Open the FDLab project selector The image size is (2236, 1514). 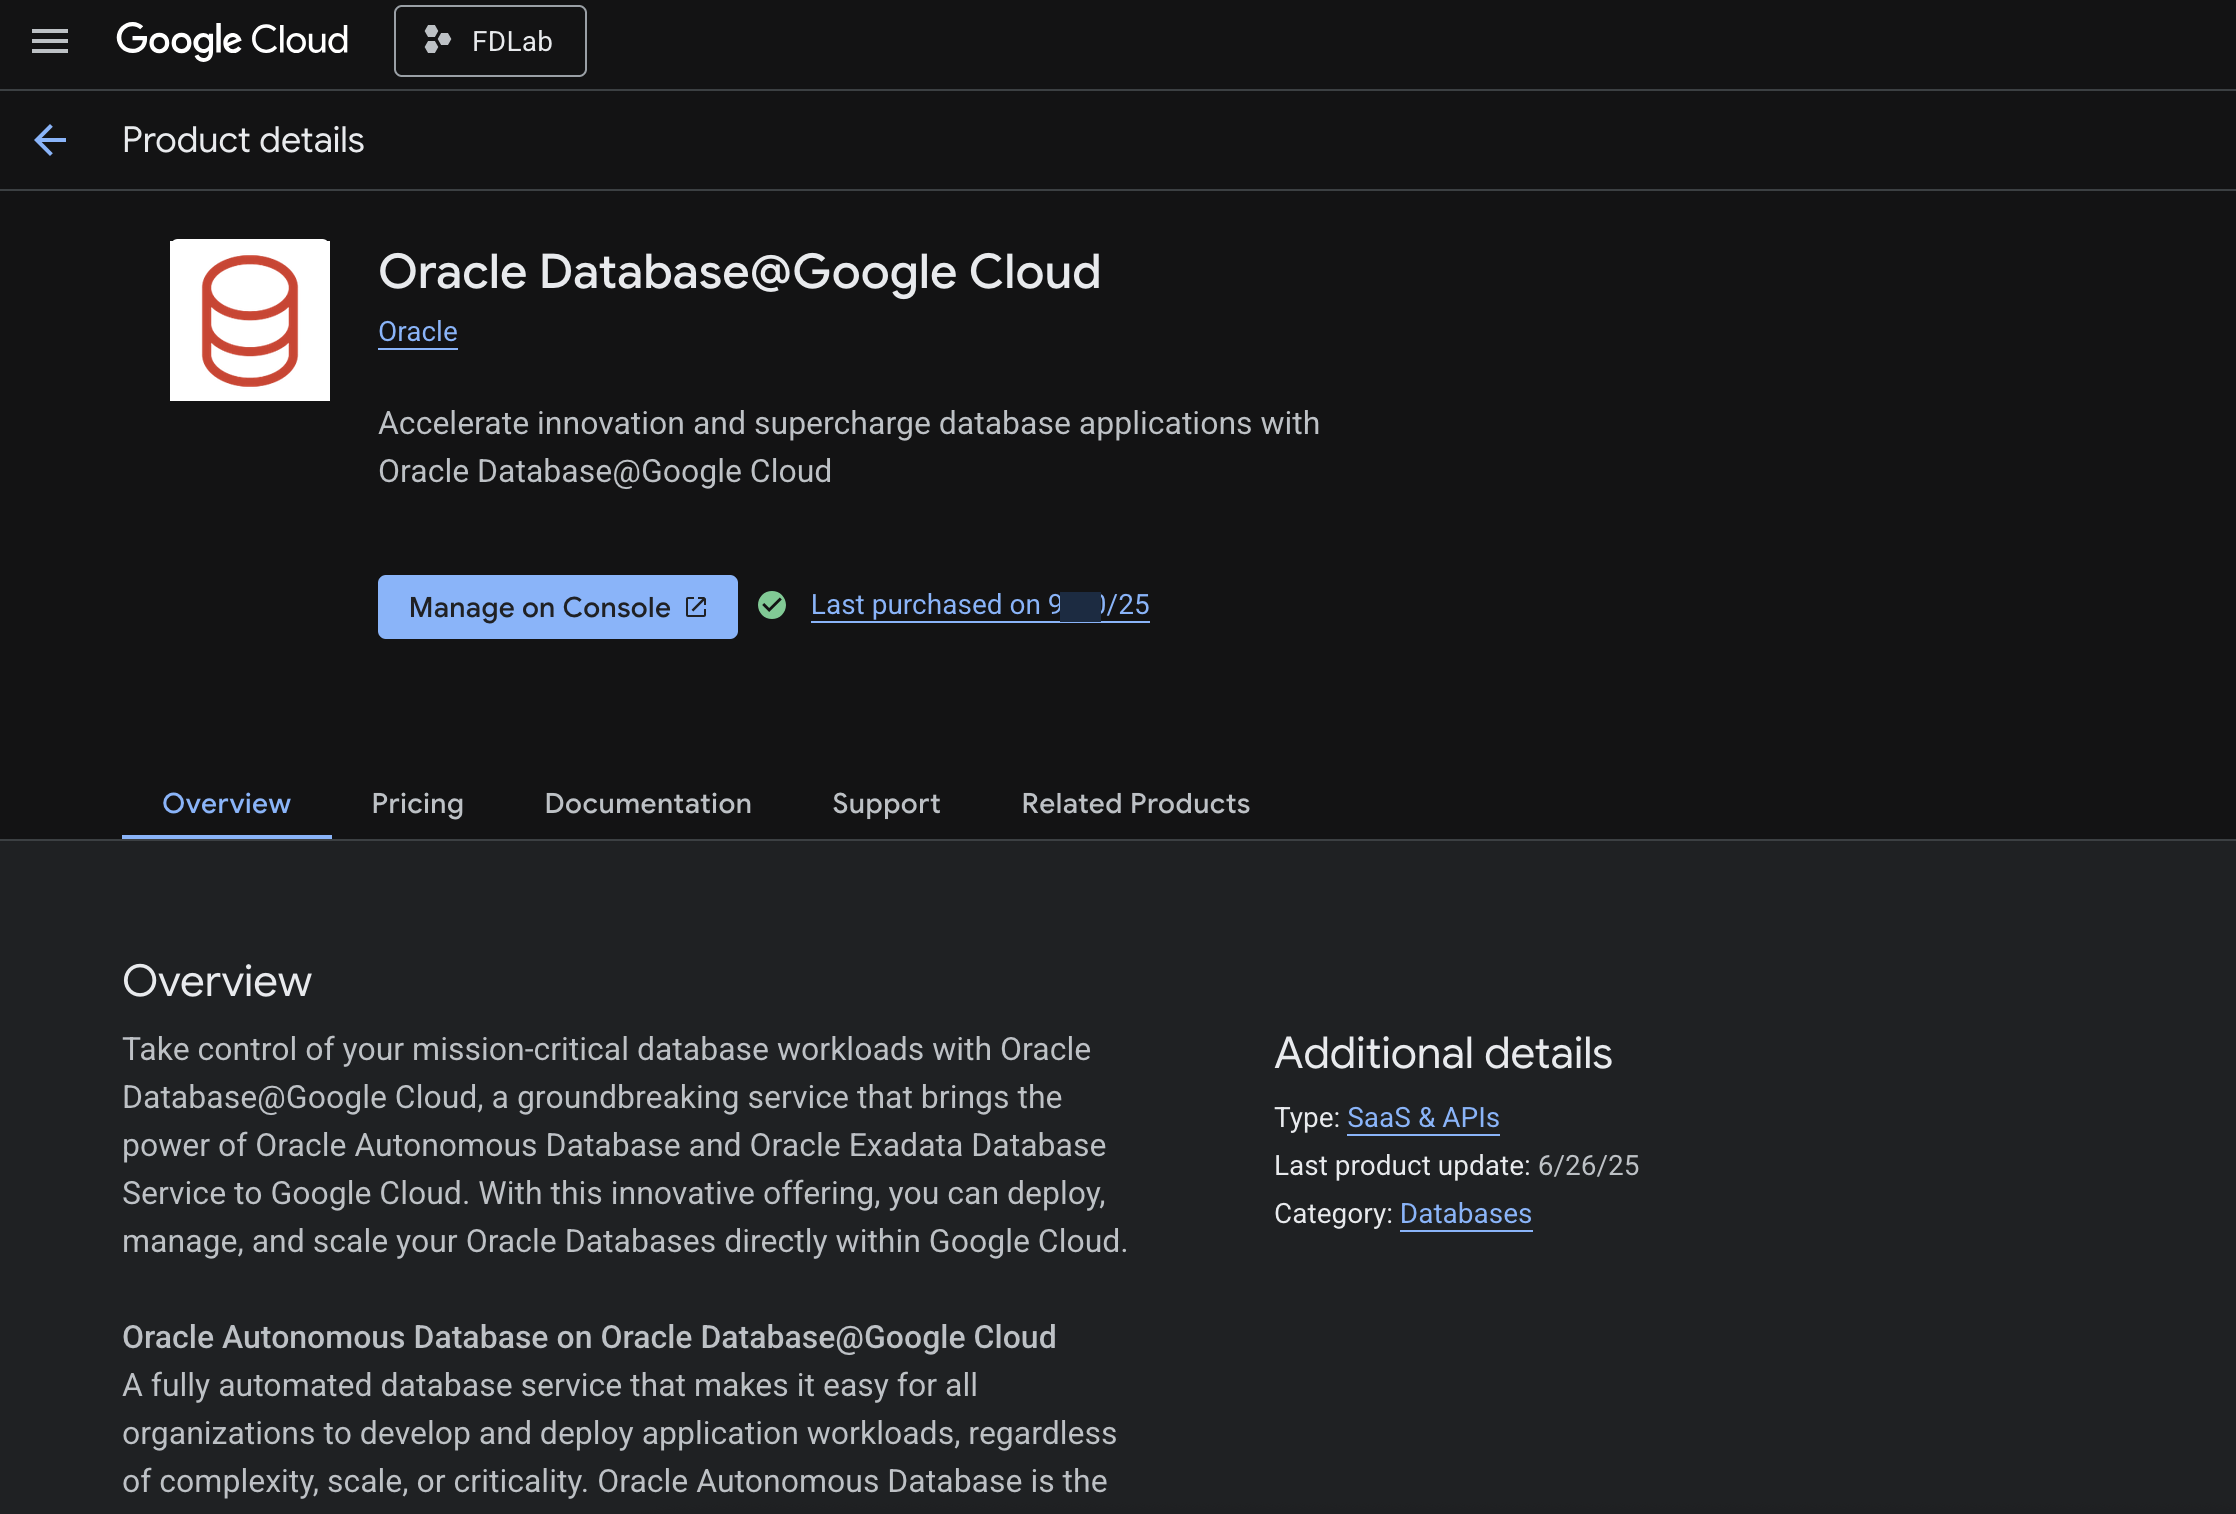[x=490, y=41]
